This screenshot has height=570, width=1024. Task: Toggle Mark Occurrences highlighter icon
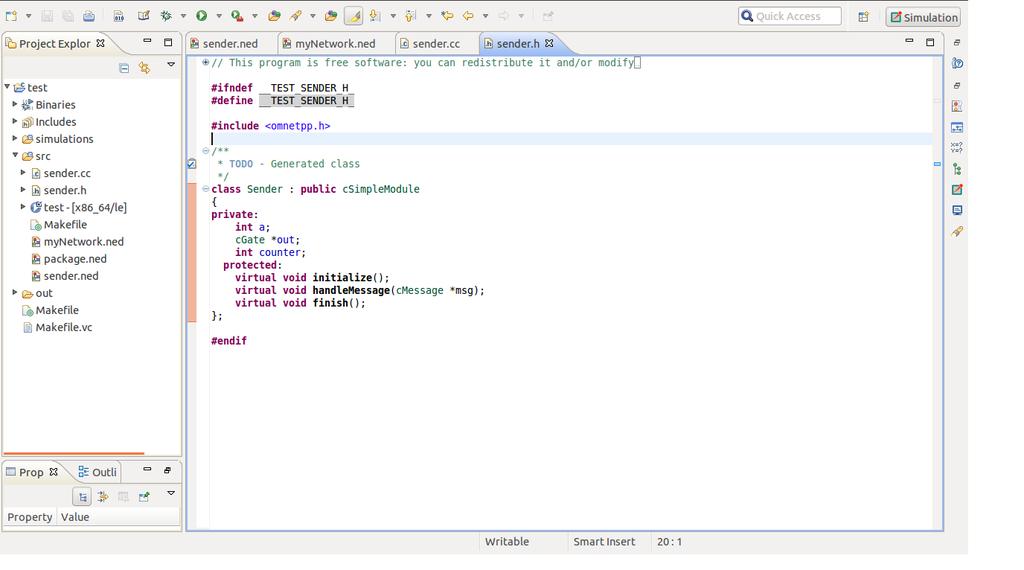[x=353, y=16]
